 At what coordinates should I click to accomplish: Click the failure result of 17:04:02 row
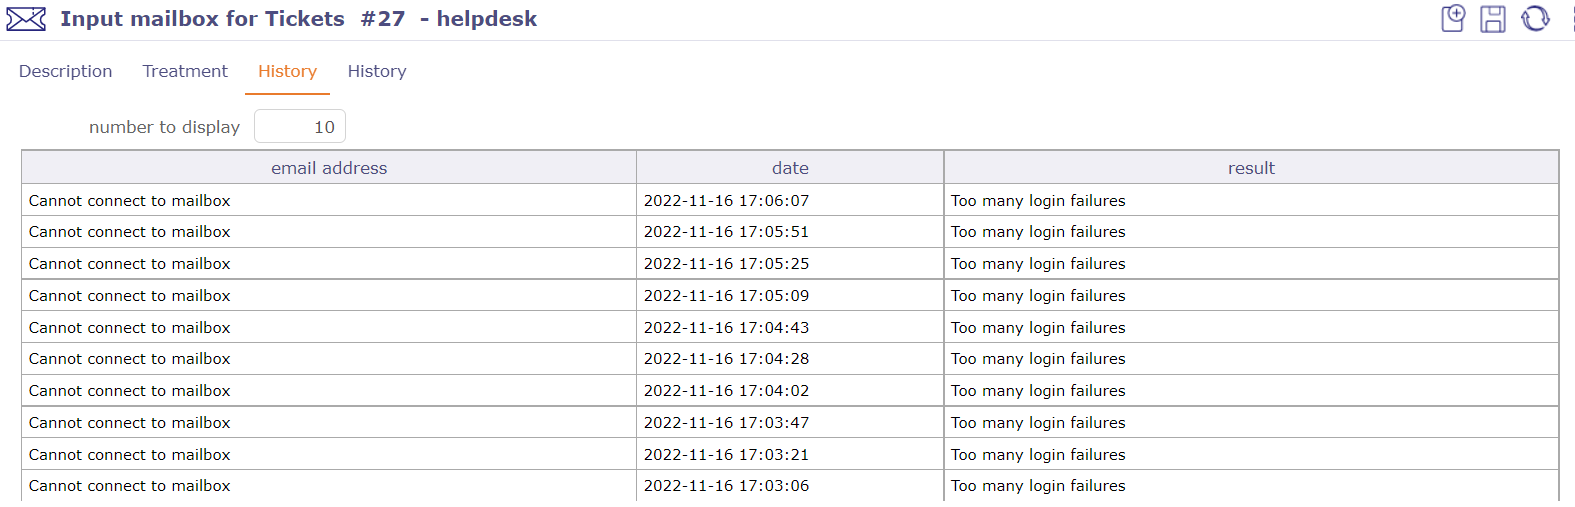pos(1038,391)
